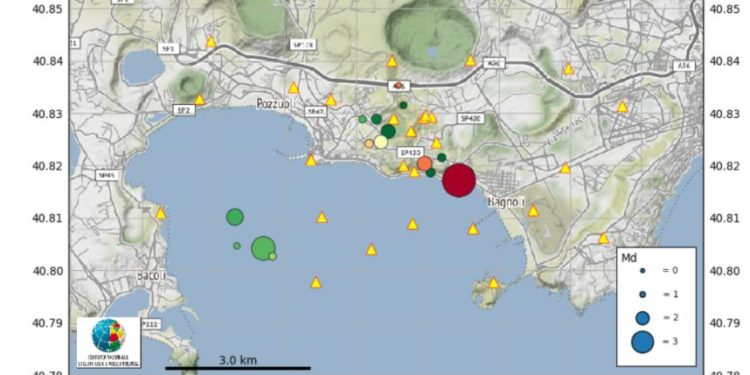750x375 pixels.
Task: Click the station triangle directly below the Bagnoli label
Action: pyautogui.click(x=533, y=211)
